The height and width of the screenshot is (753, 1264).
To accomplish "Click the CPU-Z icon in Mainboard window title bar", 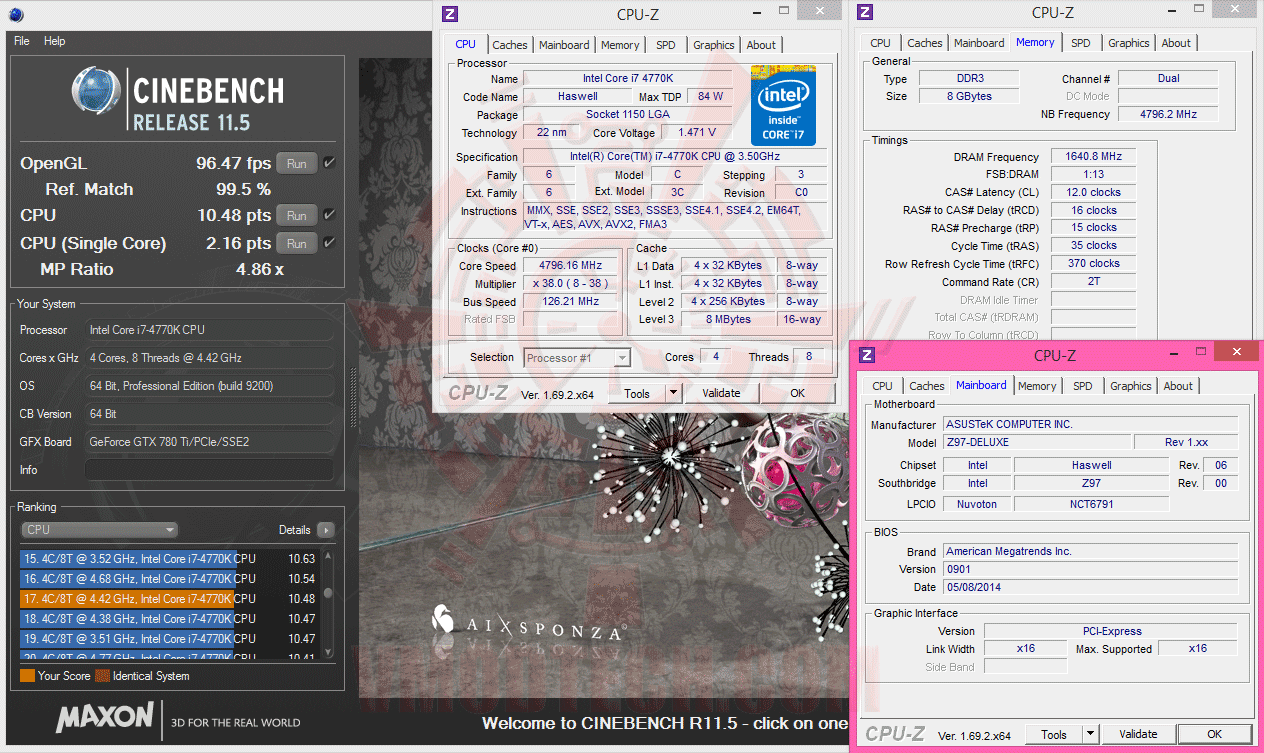I will tap(867, 354).
